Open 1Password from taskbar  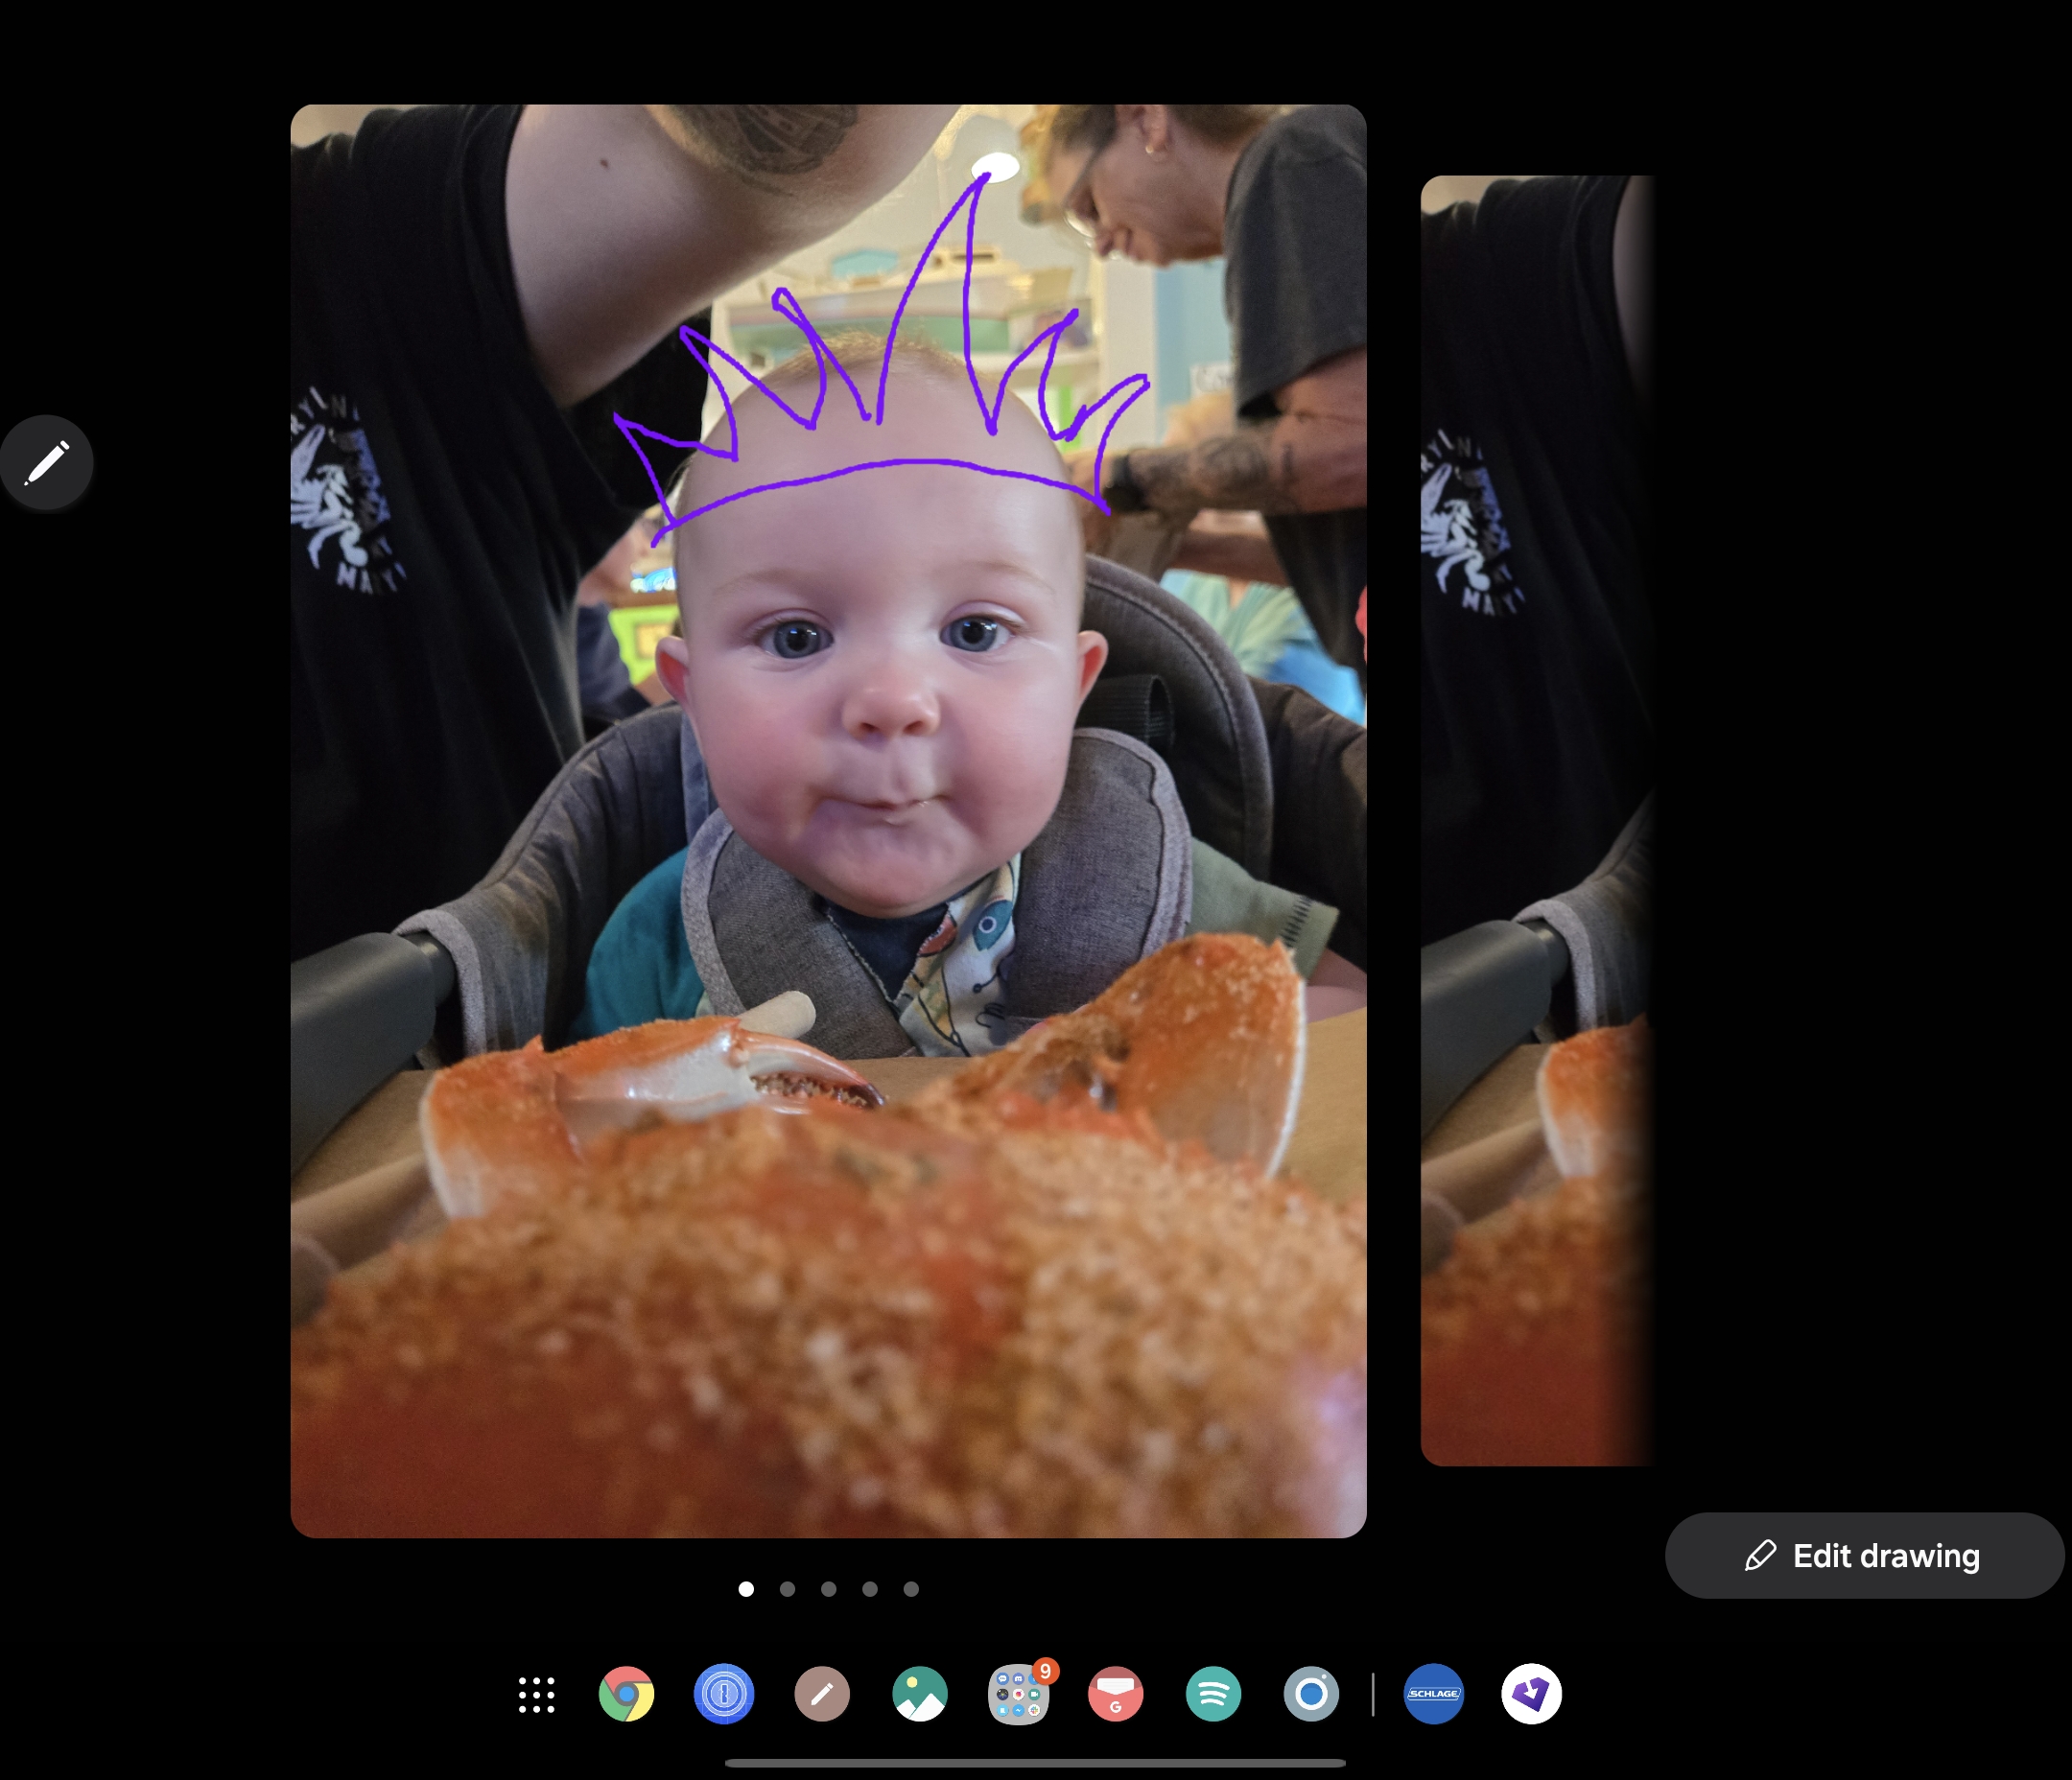(x=724, y=1694)
